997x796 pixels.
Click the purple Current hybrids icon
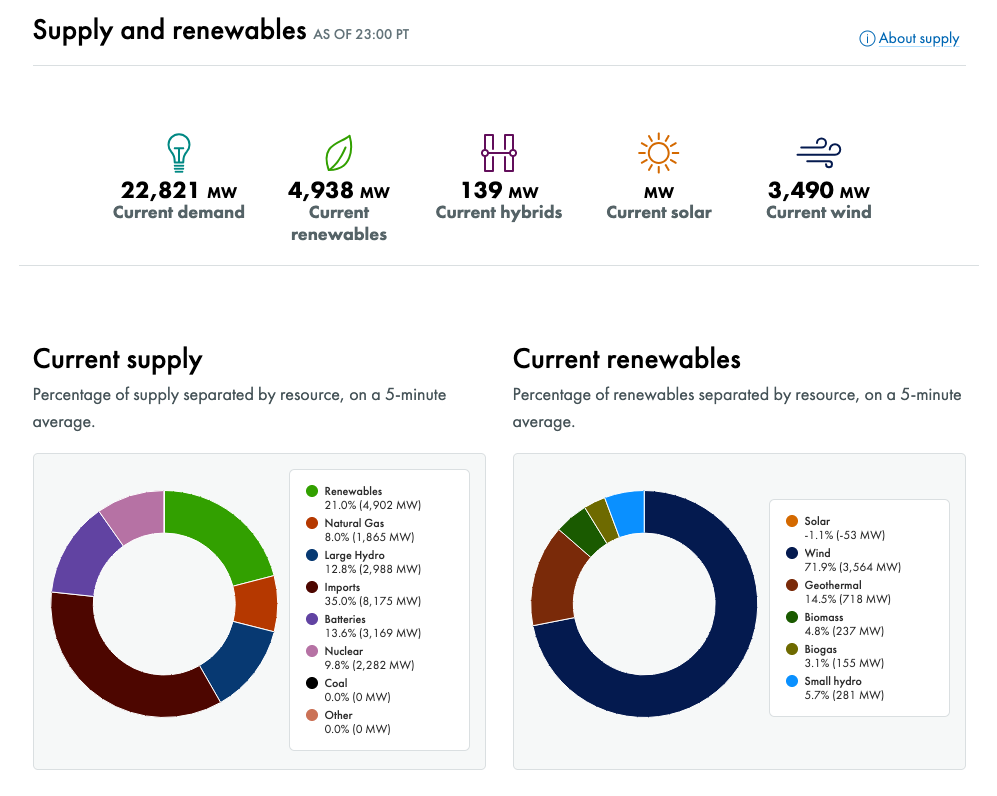pyautogui.click(x=498, y=152)
